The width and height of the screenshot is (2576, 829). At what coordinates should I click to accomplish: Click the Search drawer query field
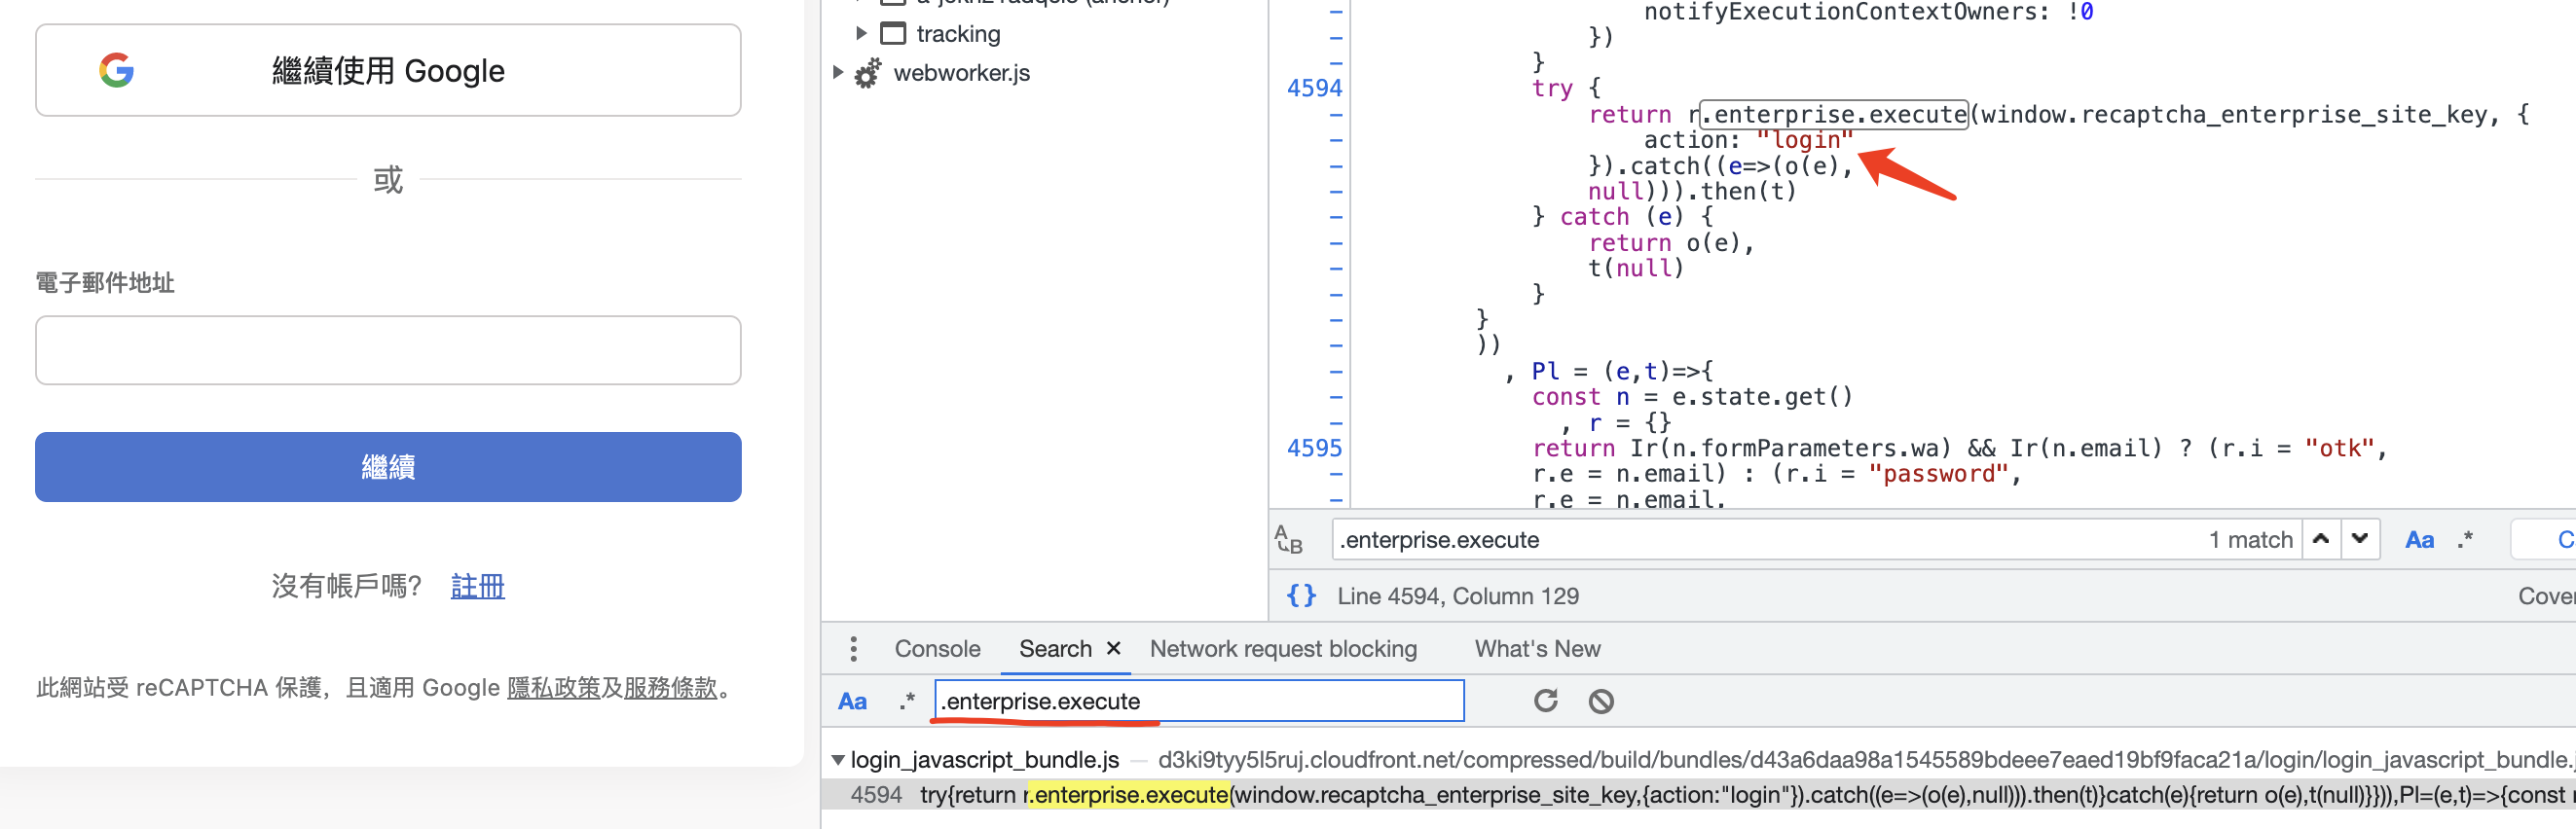click(1199, 701)
